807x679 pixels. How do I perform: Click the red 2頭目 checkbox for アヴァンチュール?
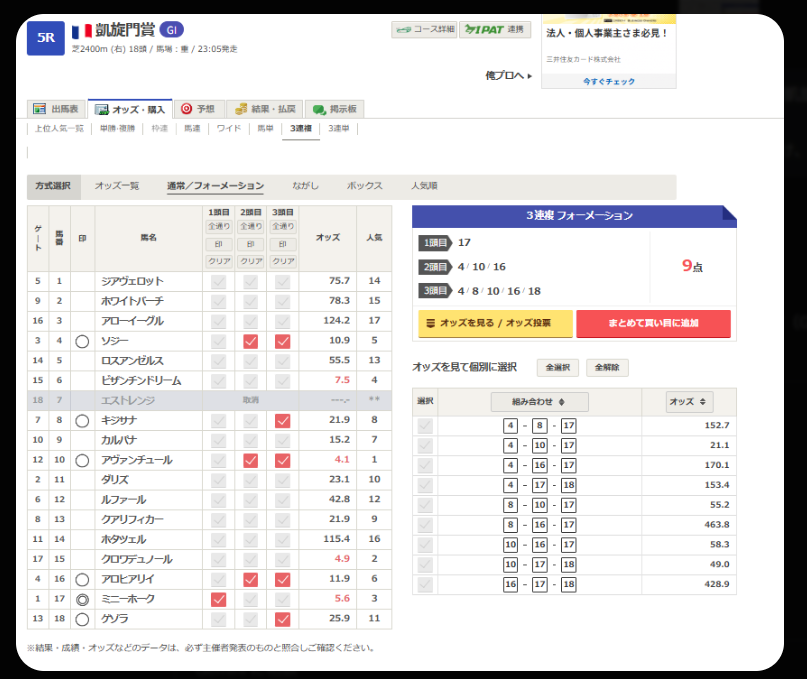coord(251,461)
